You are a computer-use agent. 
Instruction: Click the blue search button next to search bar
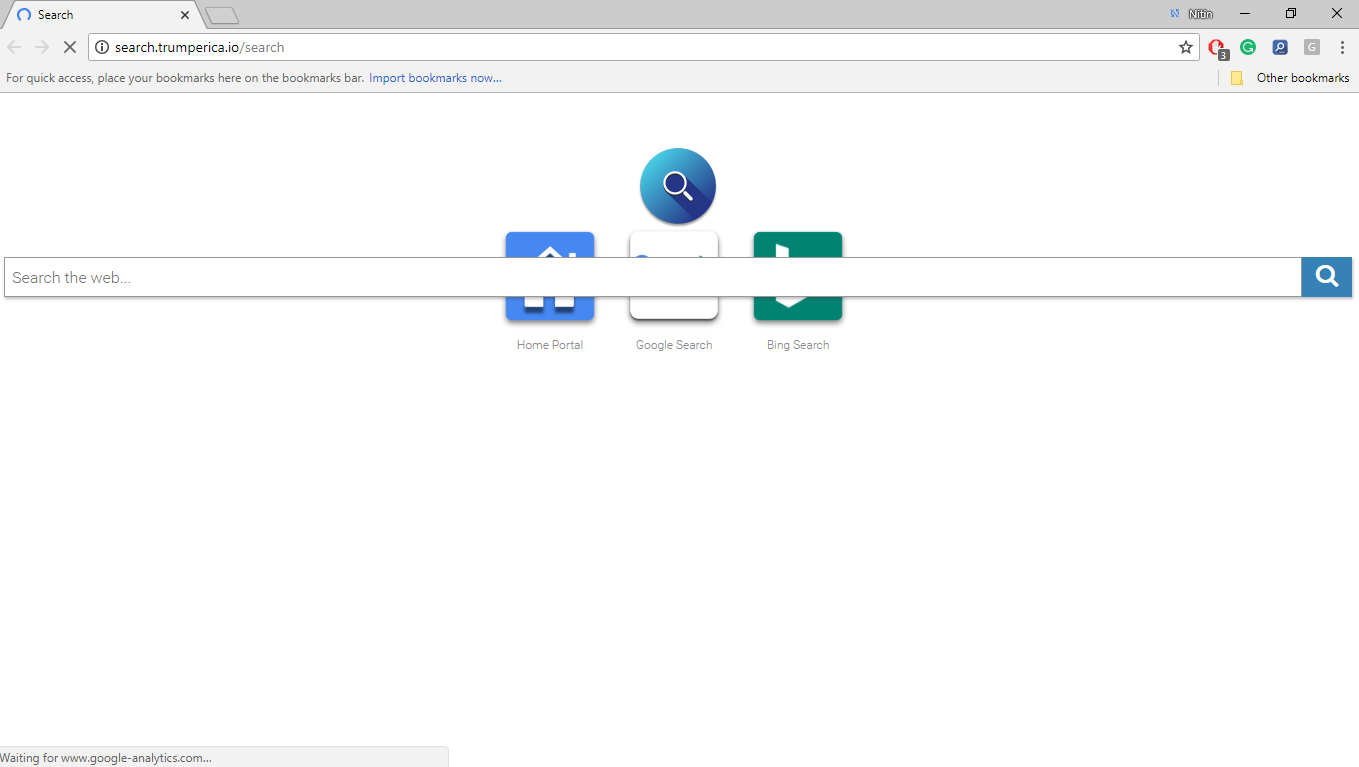click(1326, 277)
